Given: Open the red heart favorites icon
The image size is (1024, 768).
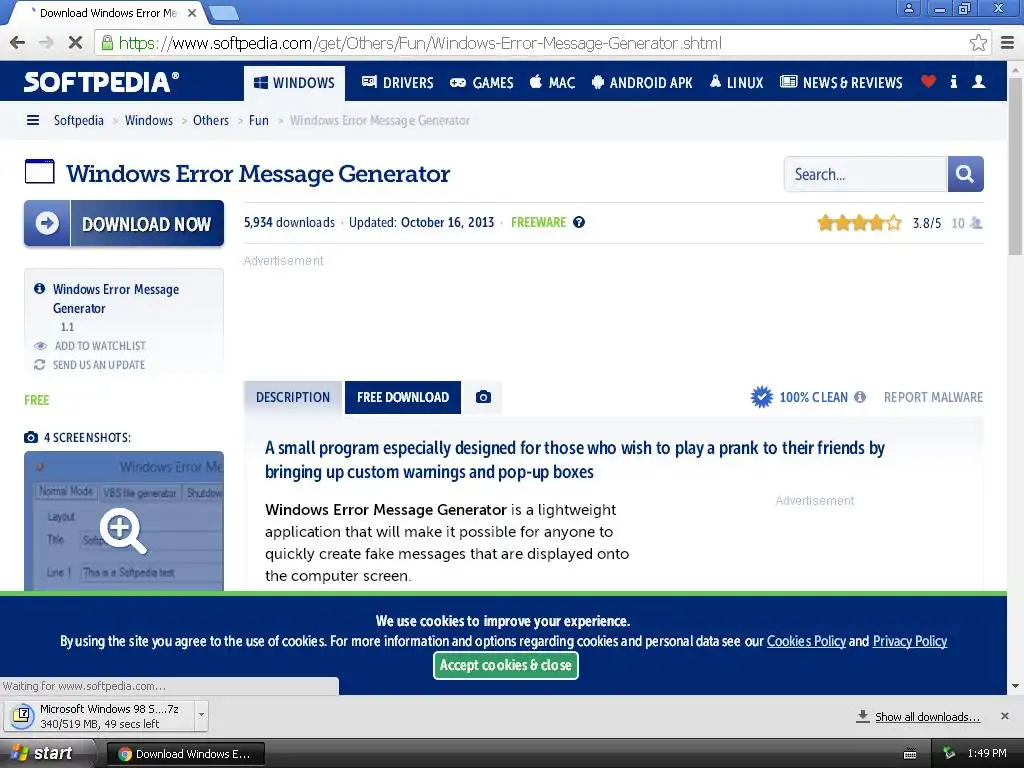Looking at the screenshot, I should point(928,82).
